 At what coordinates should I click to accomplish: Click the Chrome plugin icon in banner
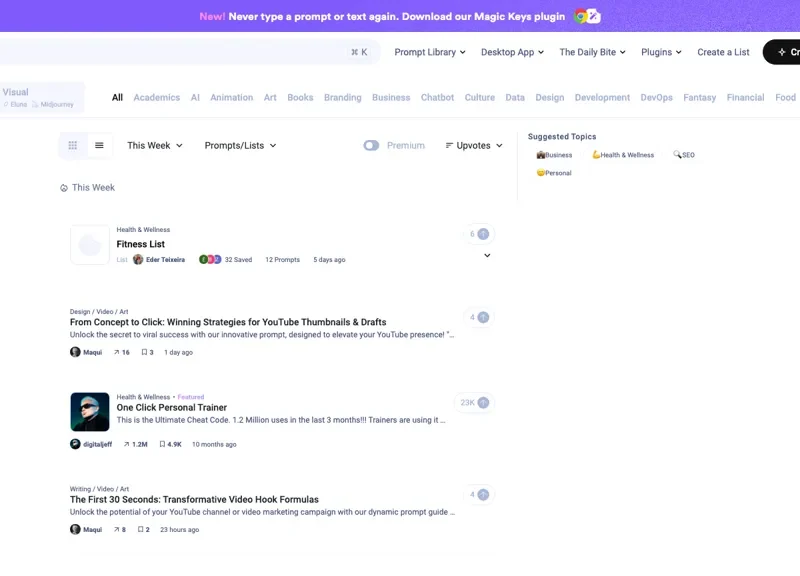(581, 16)
